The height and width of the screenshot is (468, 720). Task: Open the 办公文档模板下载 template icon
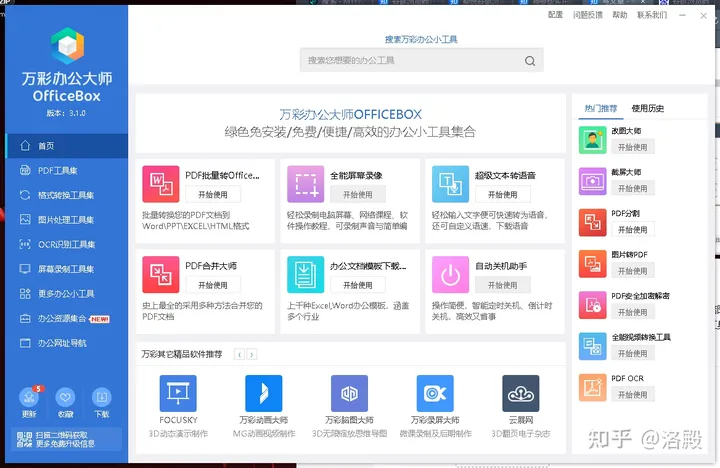[x=305, y=275]
